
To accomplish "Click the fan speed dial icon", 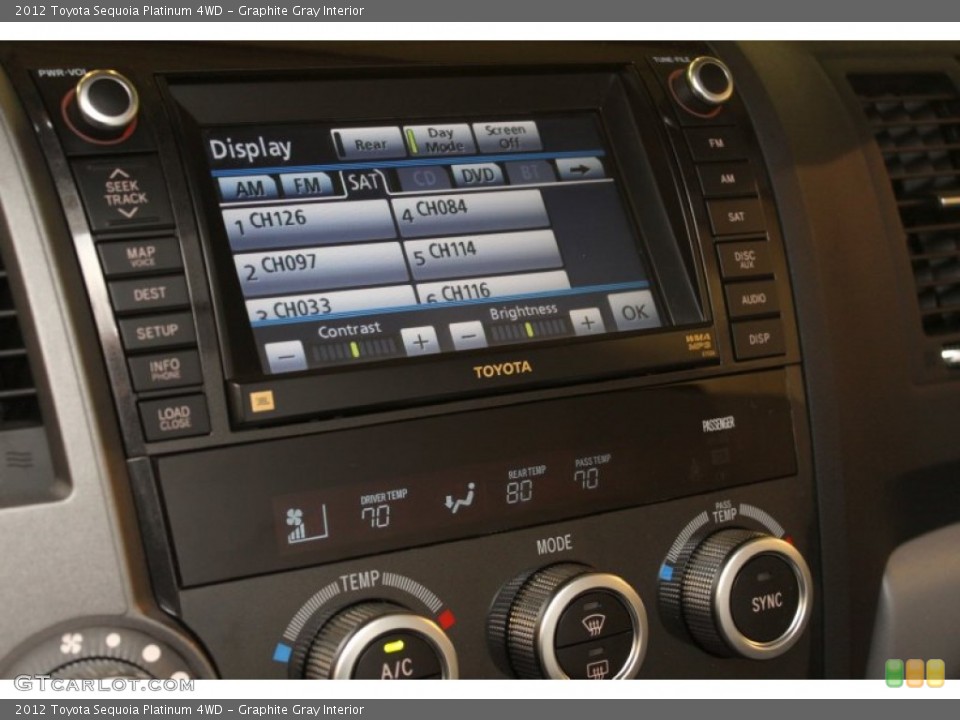I will pos(71,643).
